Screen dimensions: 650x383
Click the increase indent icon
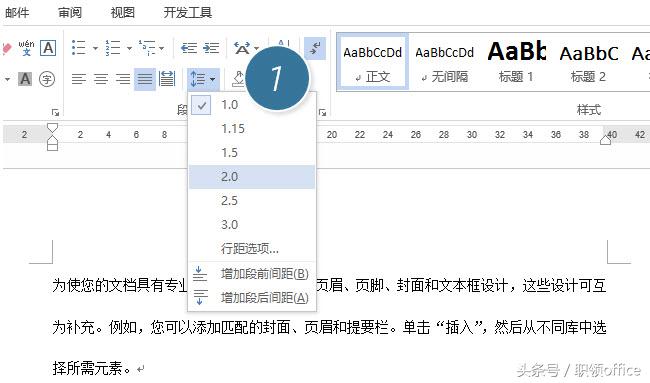tap(211, 48)
